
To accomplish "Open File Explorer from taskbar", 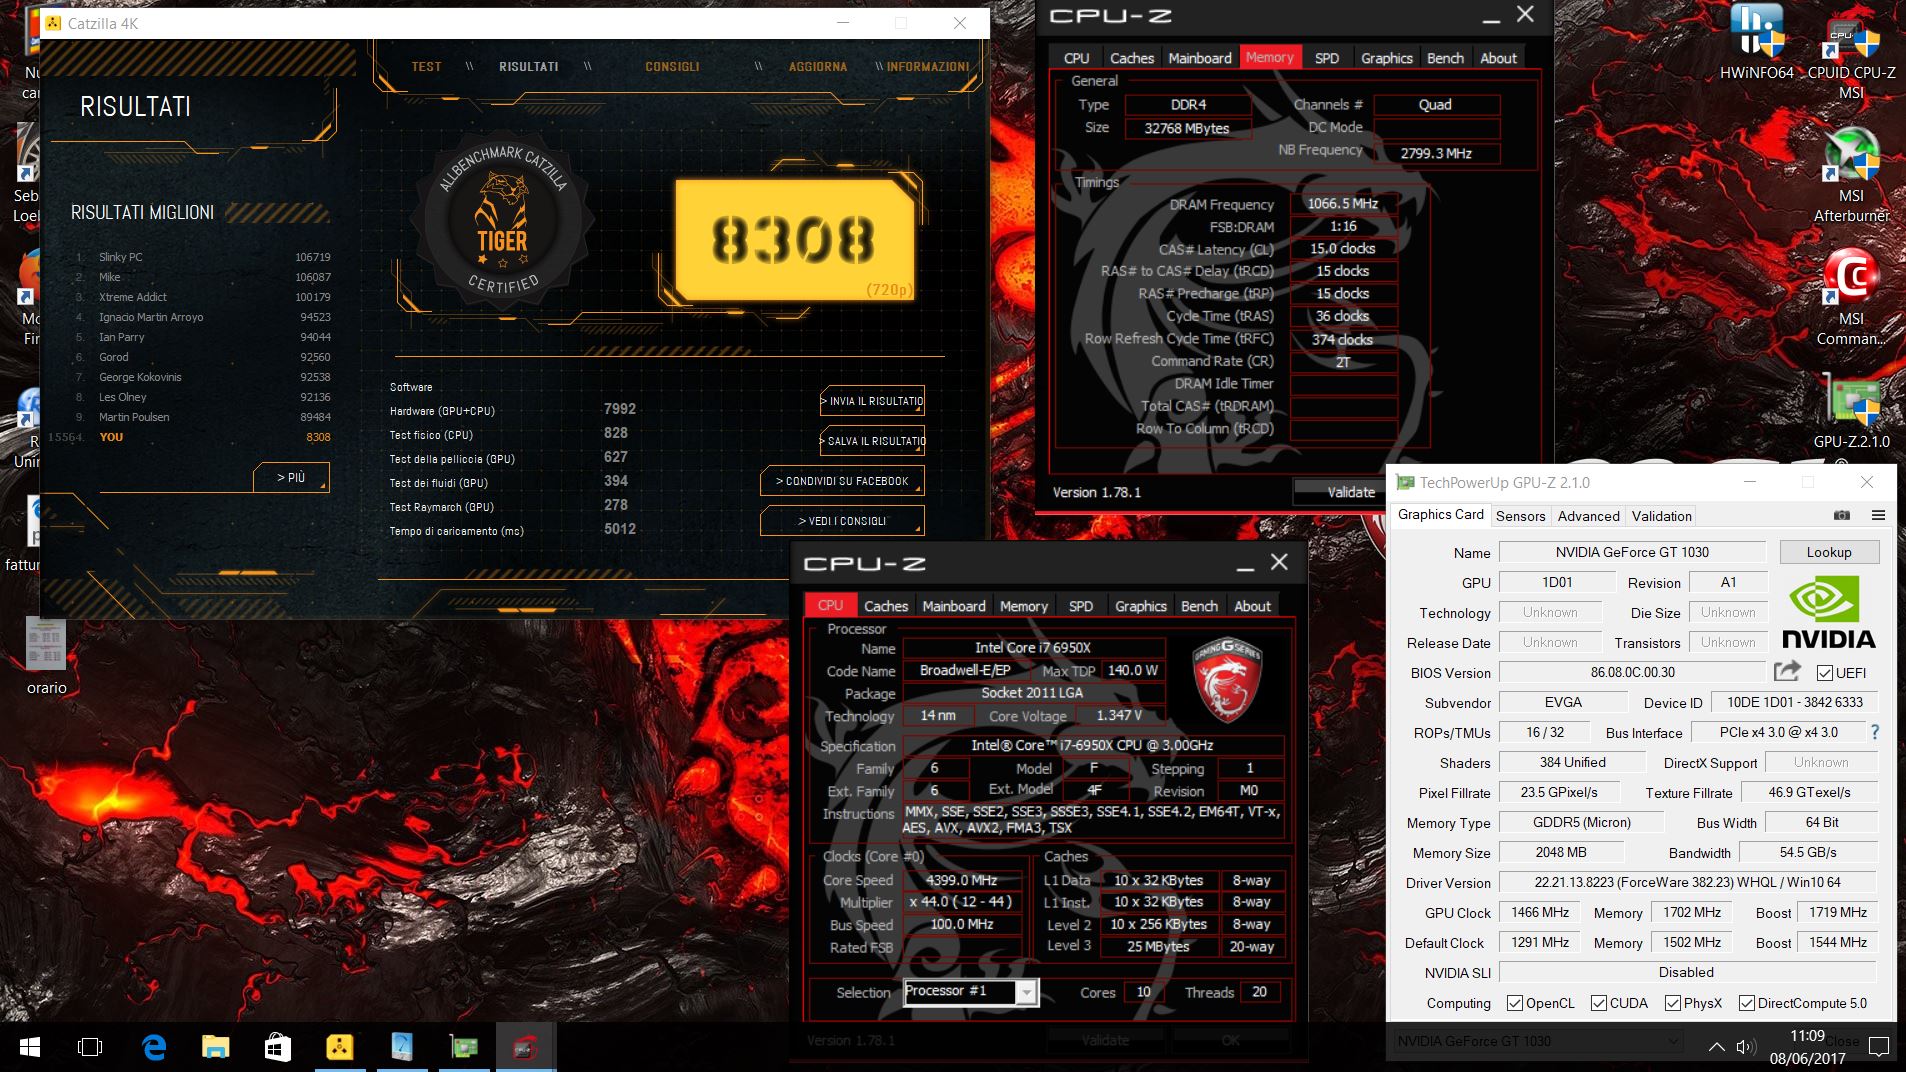I will (x=215, y=1047).
